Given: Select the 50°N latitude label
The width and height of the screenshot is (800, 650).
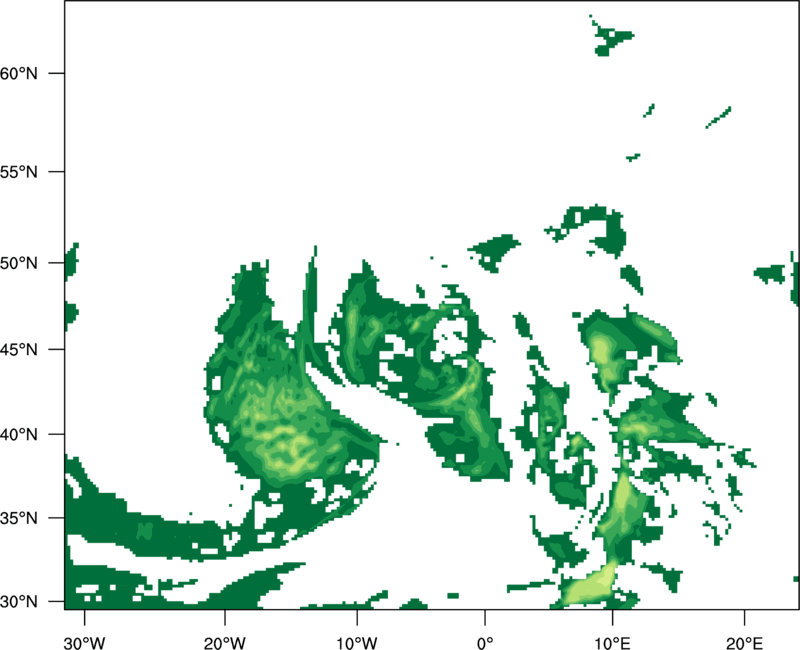Looking at the screenshot, I should 18,263.
